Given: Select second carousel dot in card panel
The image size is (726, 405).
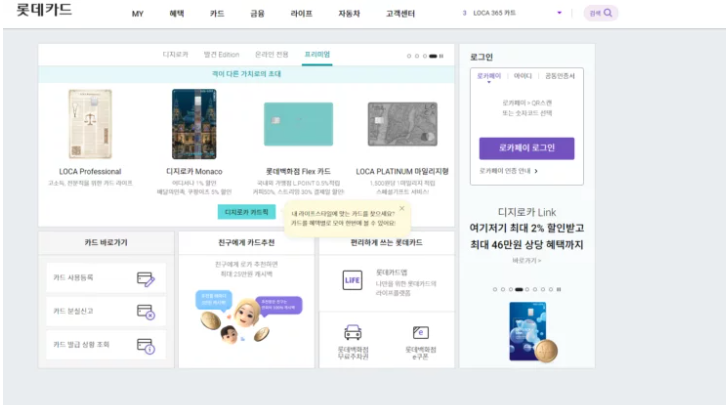Looking at the screenshot, I should point(417,56).
